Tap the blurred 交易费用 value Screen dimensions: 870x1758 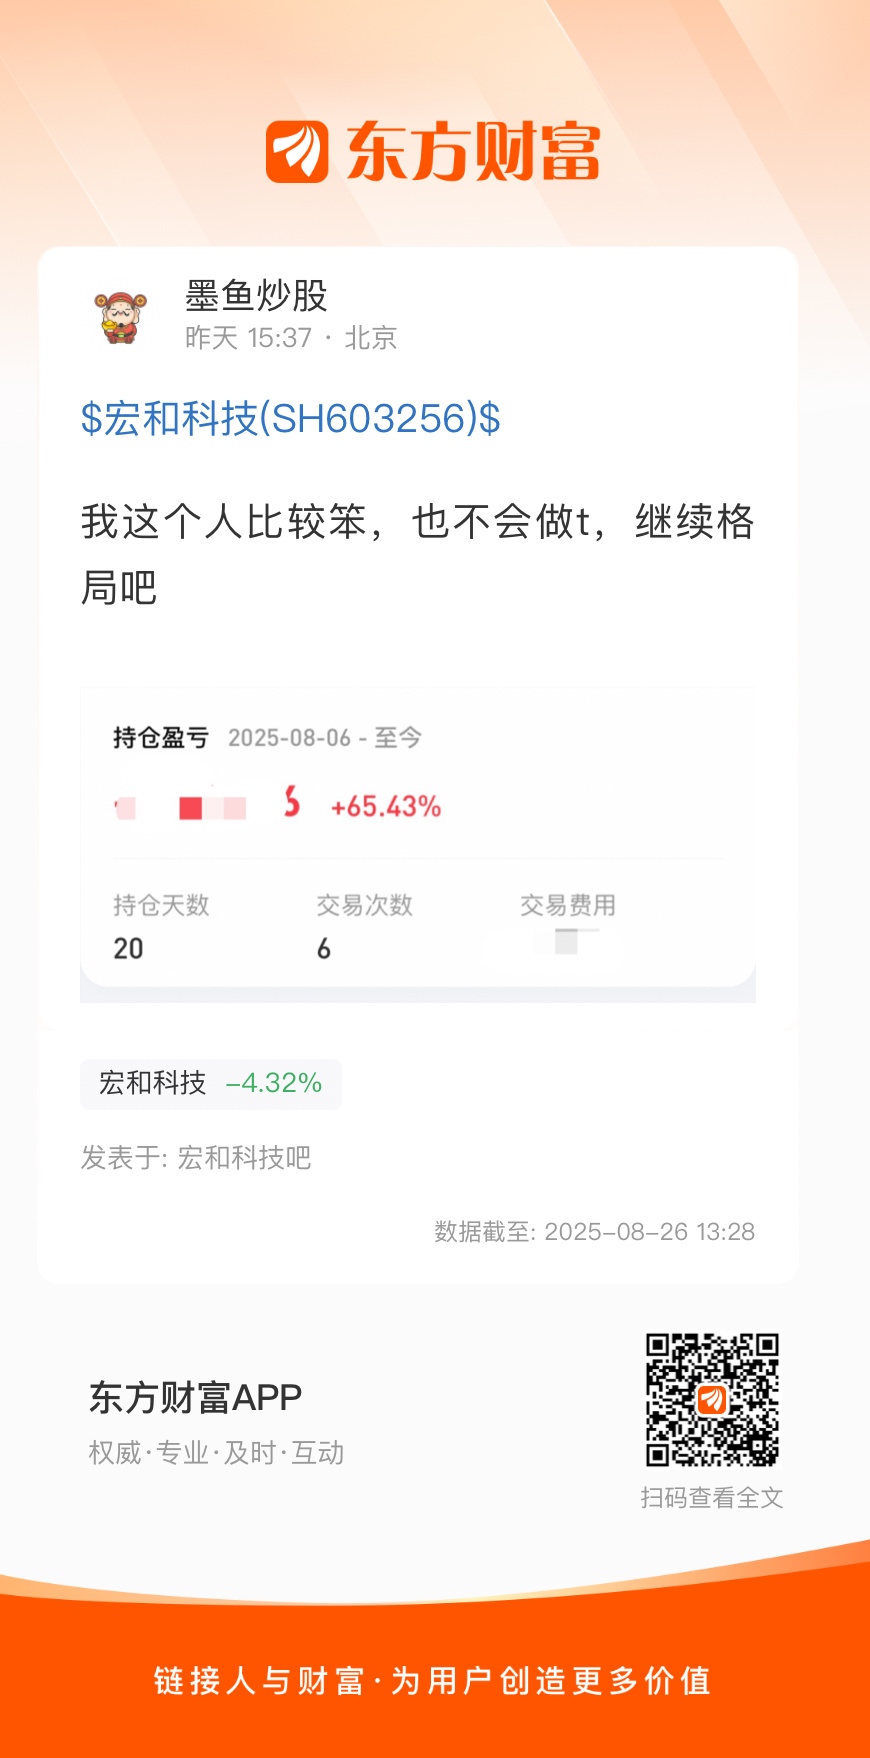coord(566,941)
